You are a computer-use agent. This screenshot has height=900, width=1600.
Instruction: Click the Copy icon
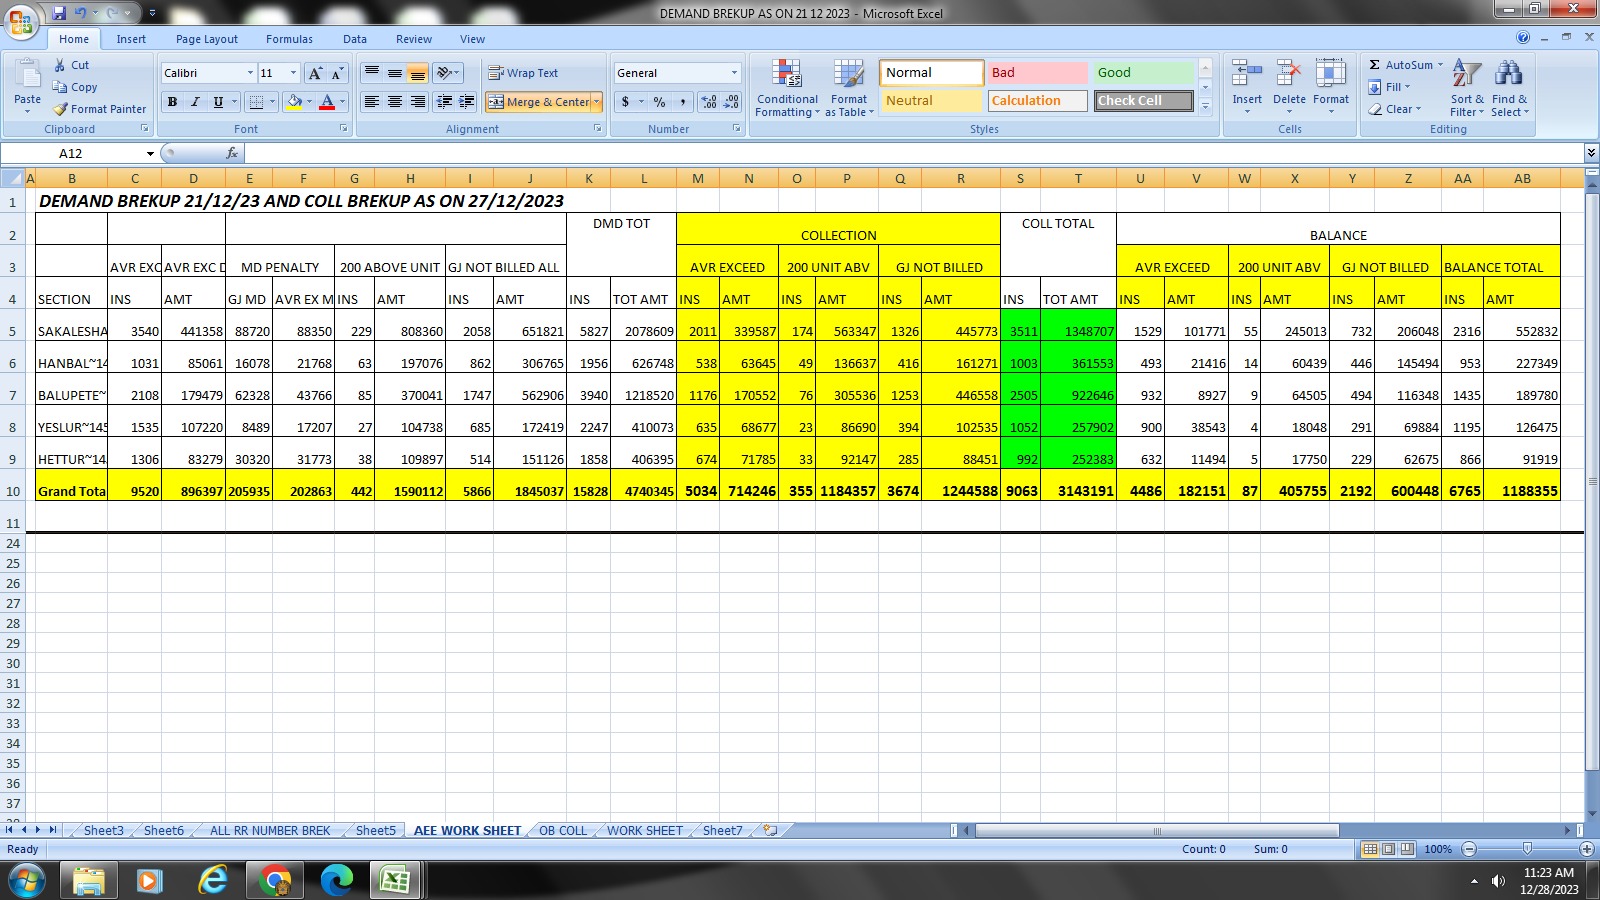60,87
